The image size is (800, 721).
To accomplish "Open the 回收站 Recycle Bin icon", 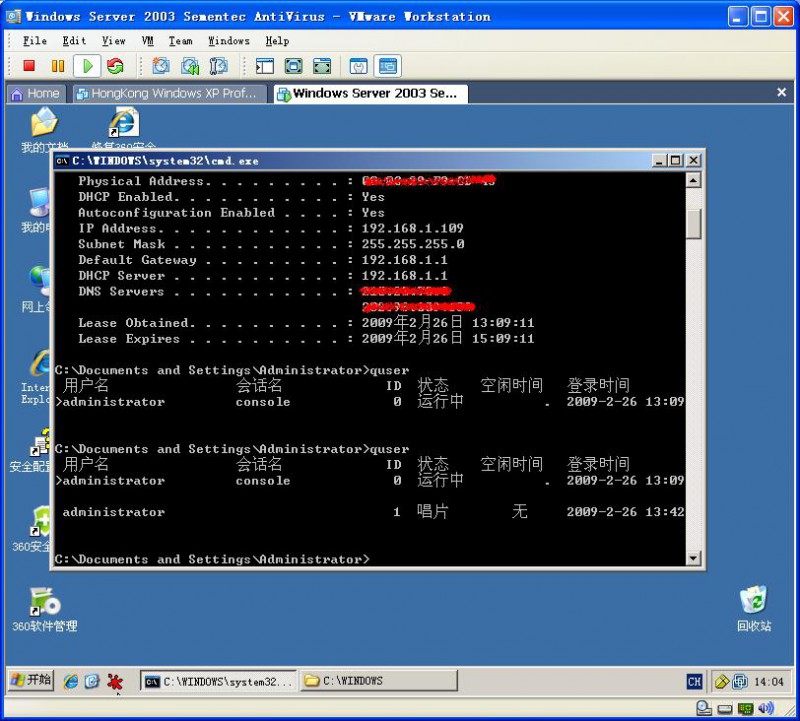I will click(754, 609).
